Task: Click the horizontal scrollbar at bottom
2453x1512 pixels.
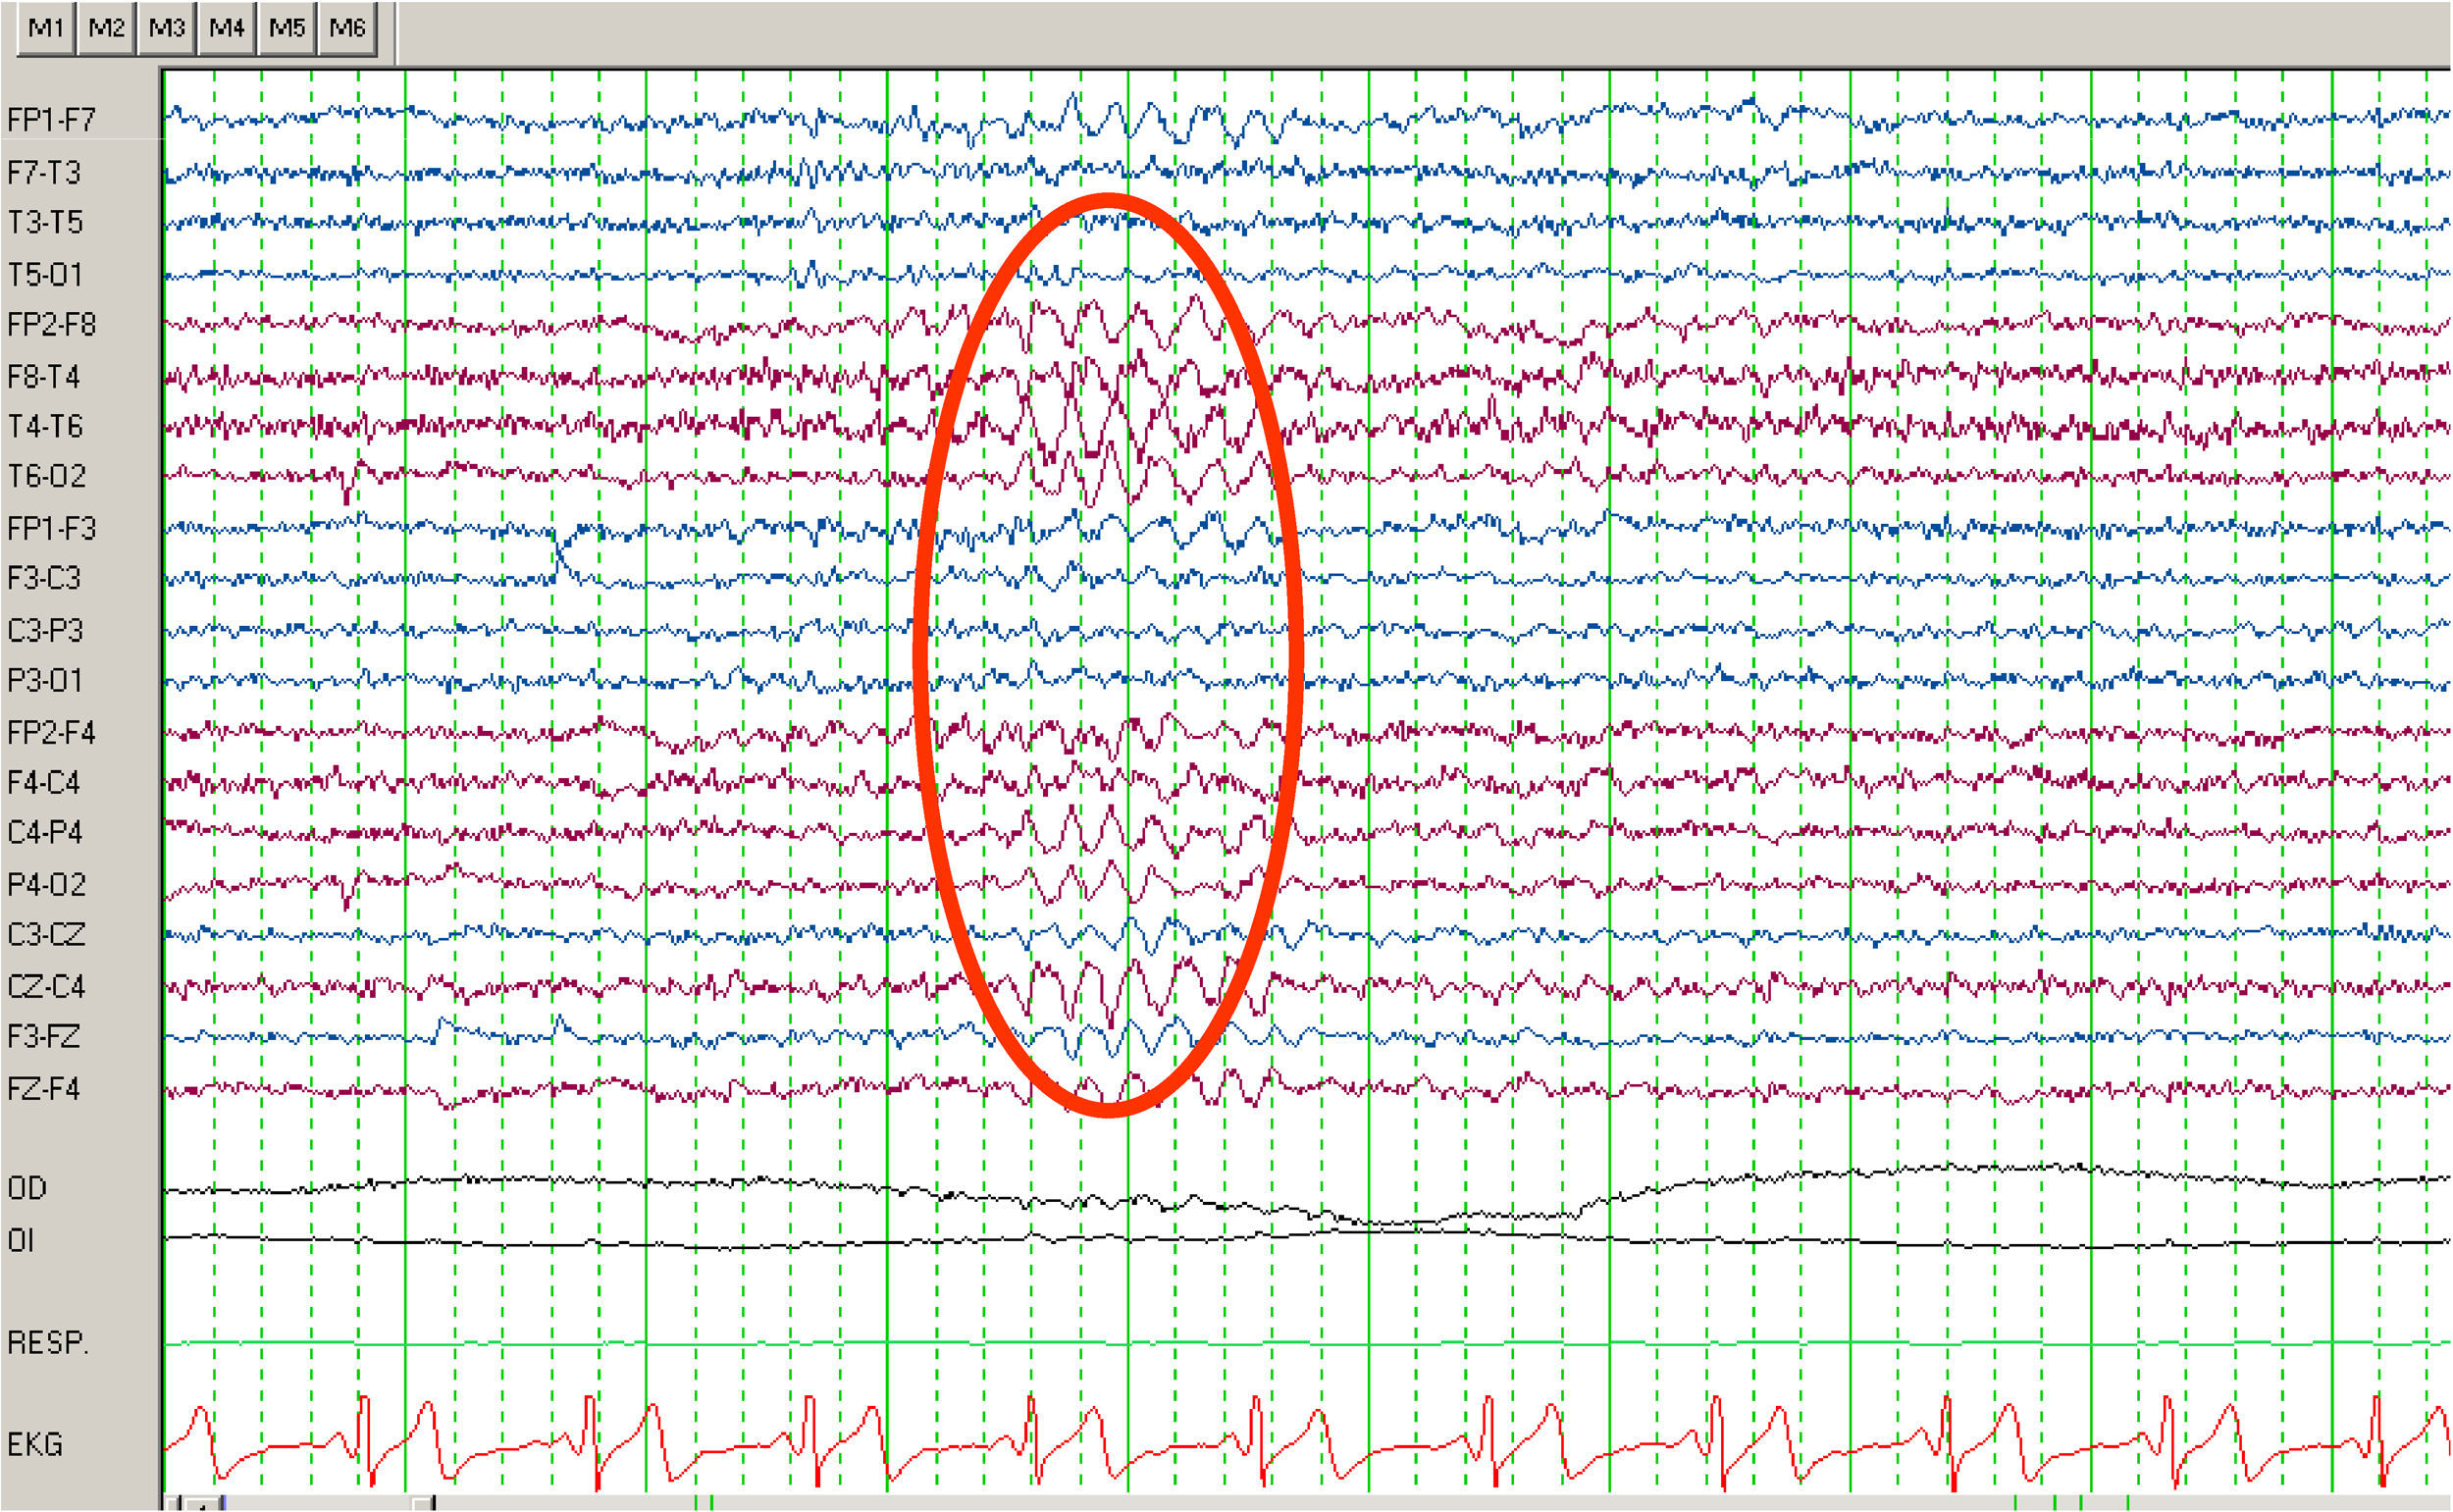Action: tap(320, 1503)
